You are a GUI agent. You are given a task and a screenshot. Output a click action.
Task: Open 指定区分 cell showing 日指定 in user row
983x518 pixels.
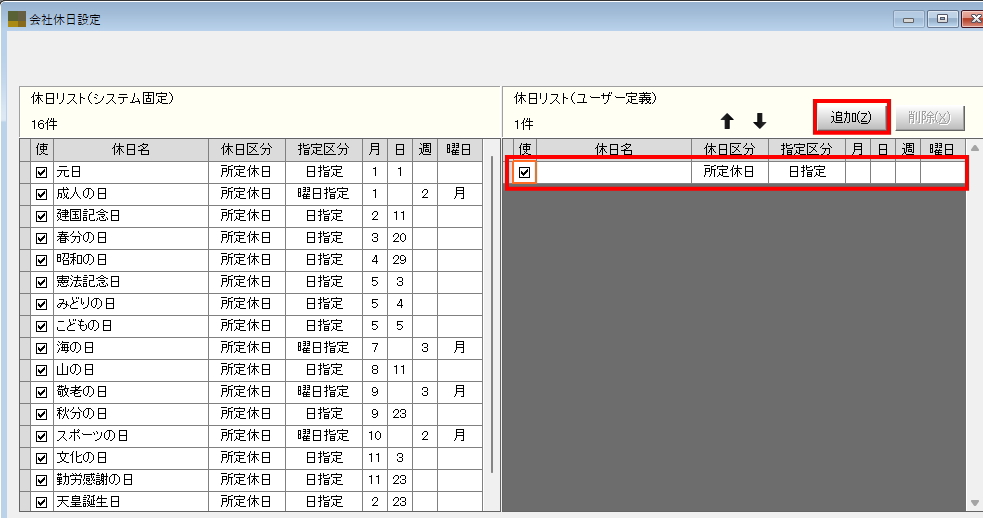pos(806,172)
